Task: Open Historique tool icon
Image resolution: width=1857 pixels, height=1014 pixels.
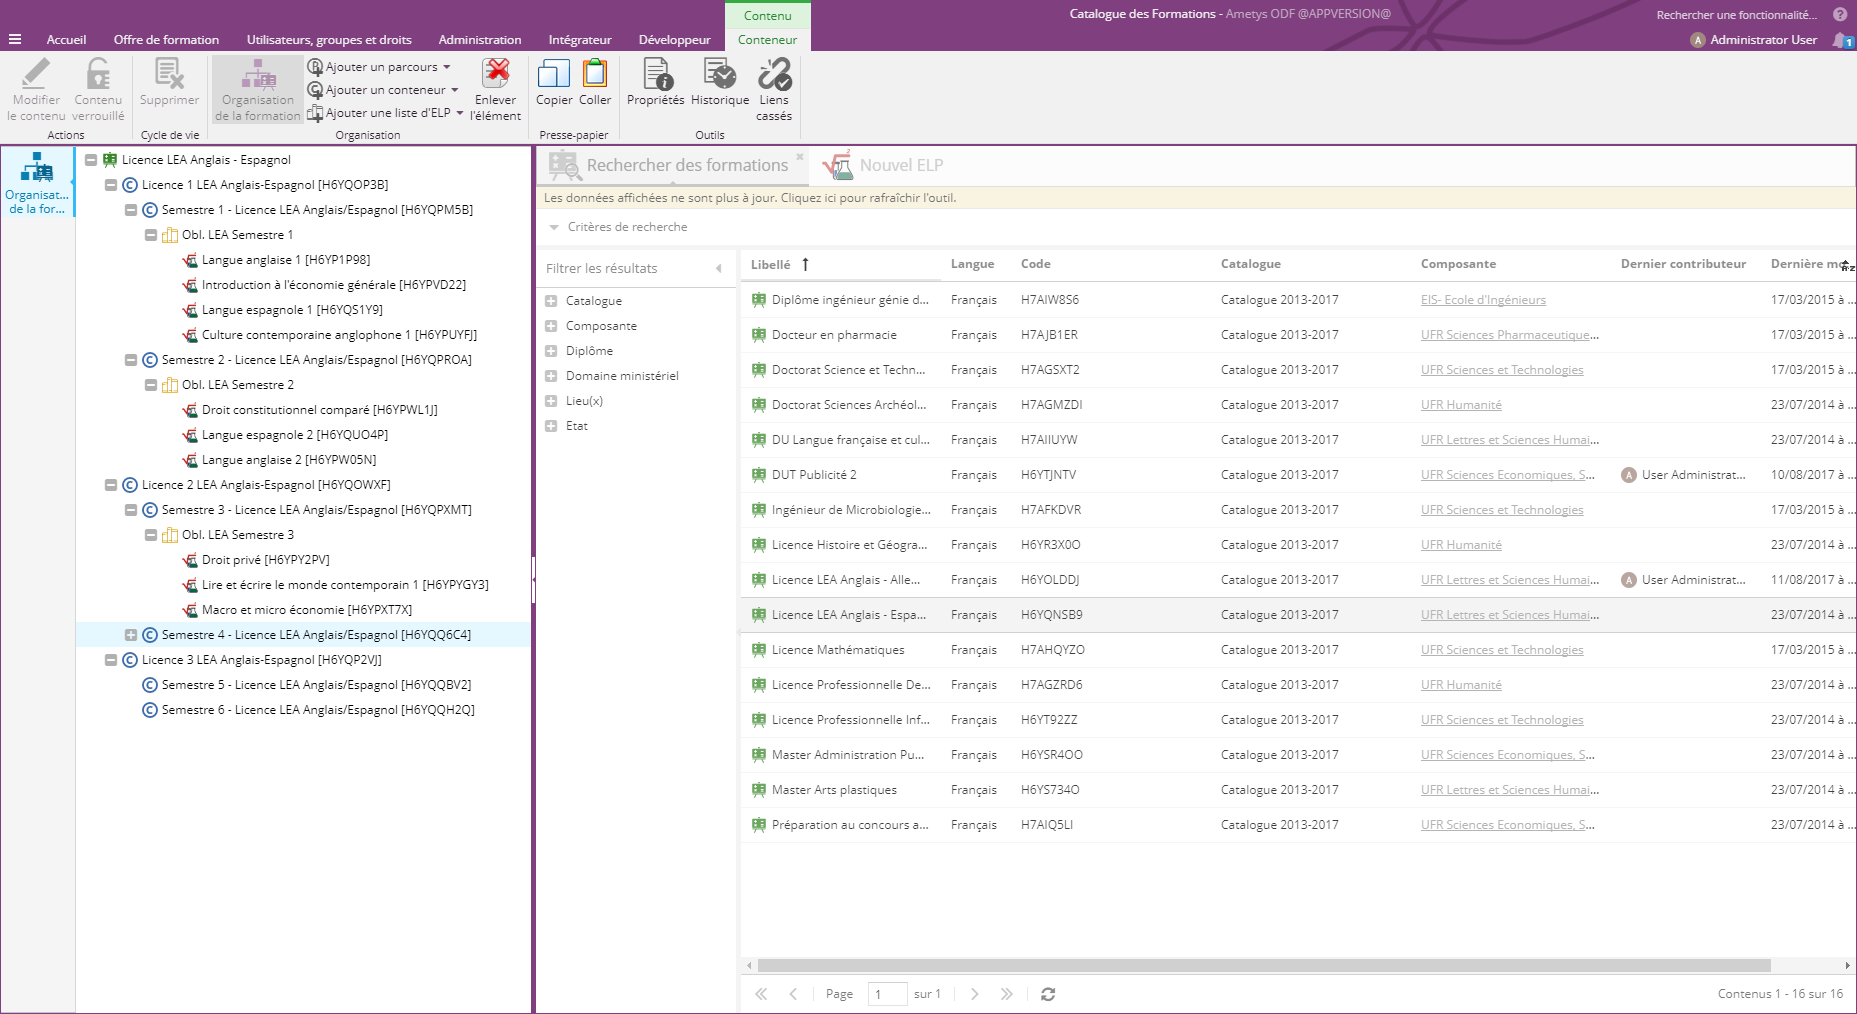Action: click(720, 74)
